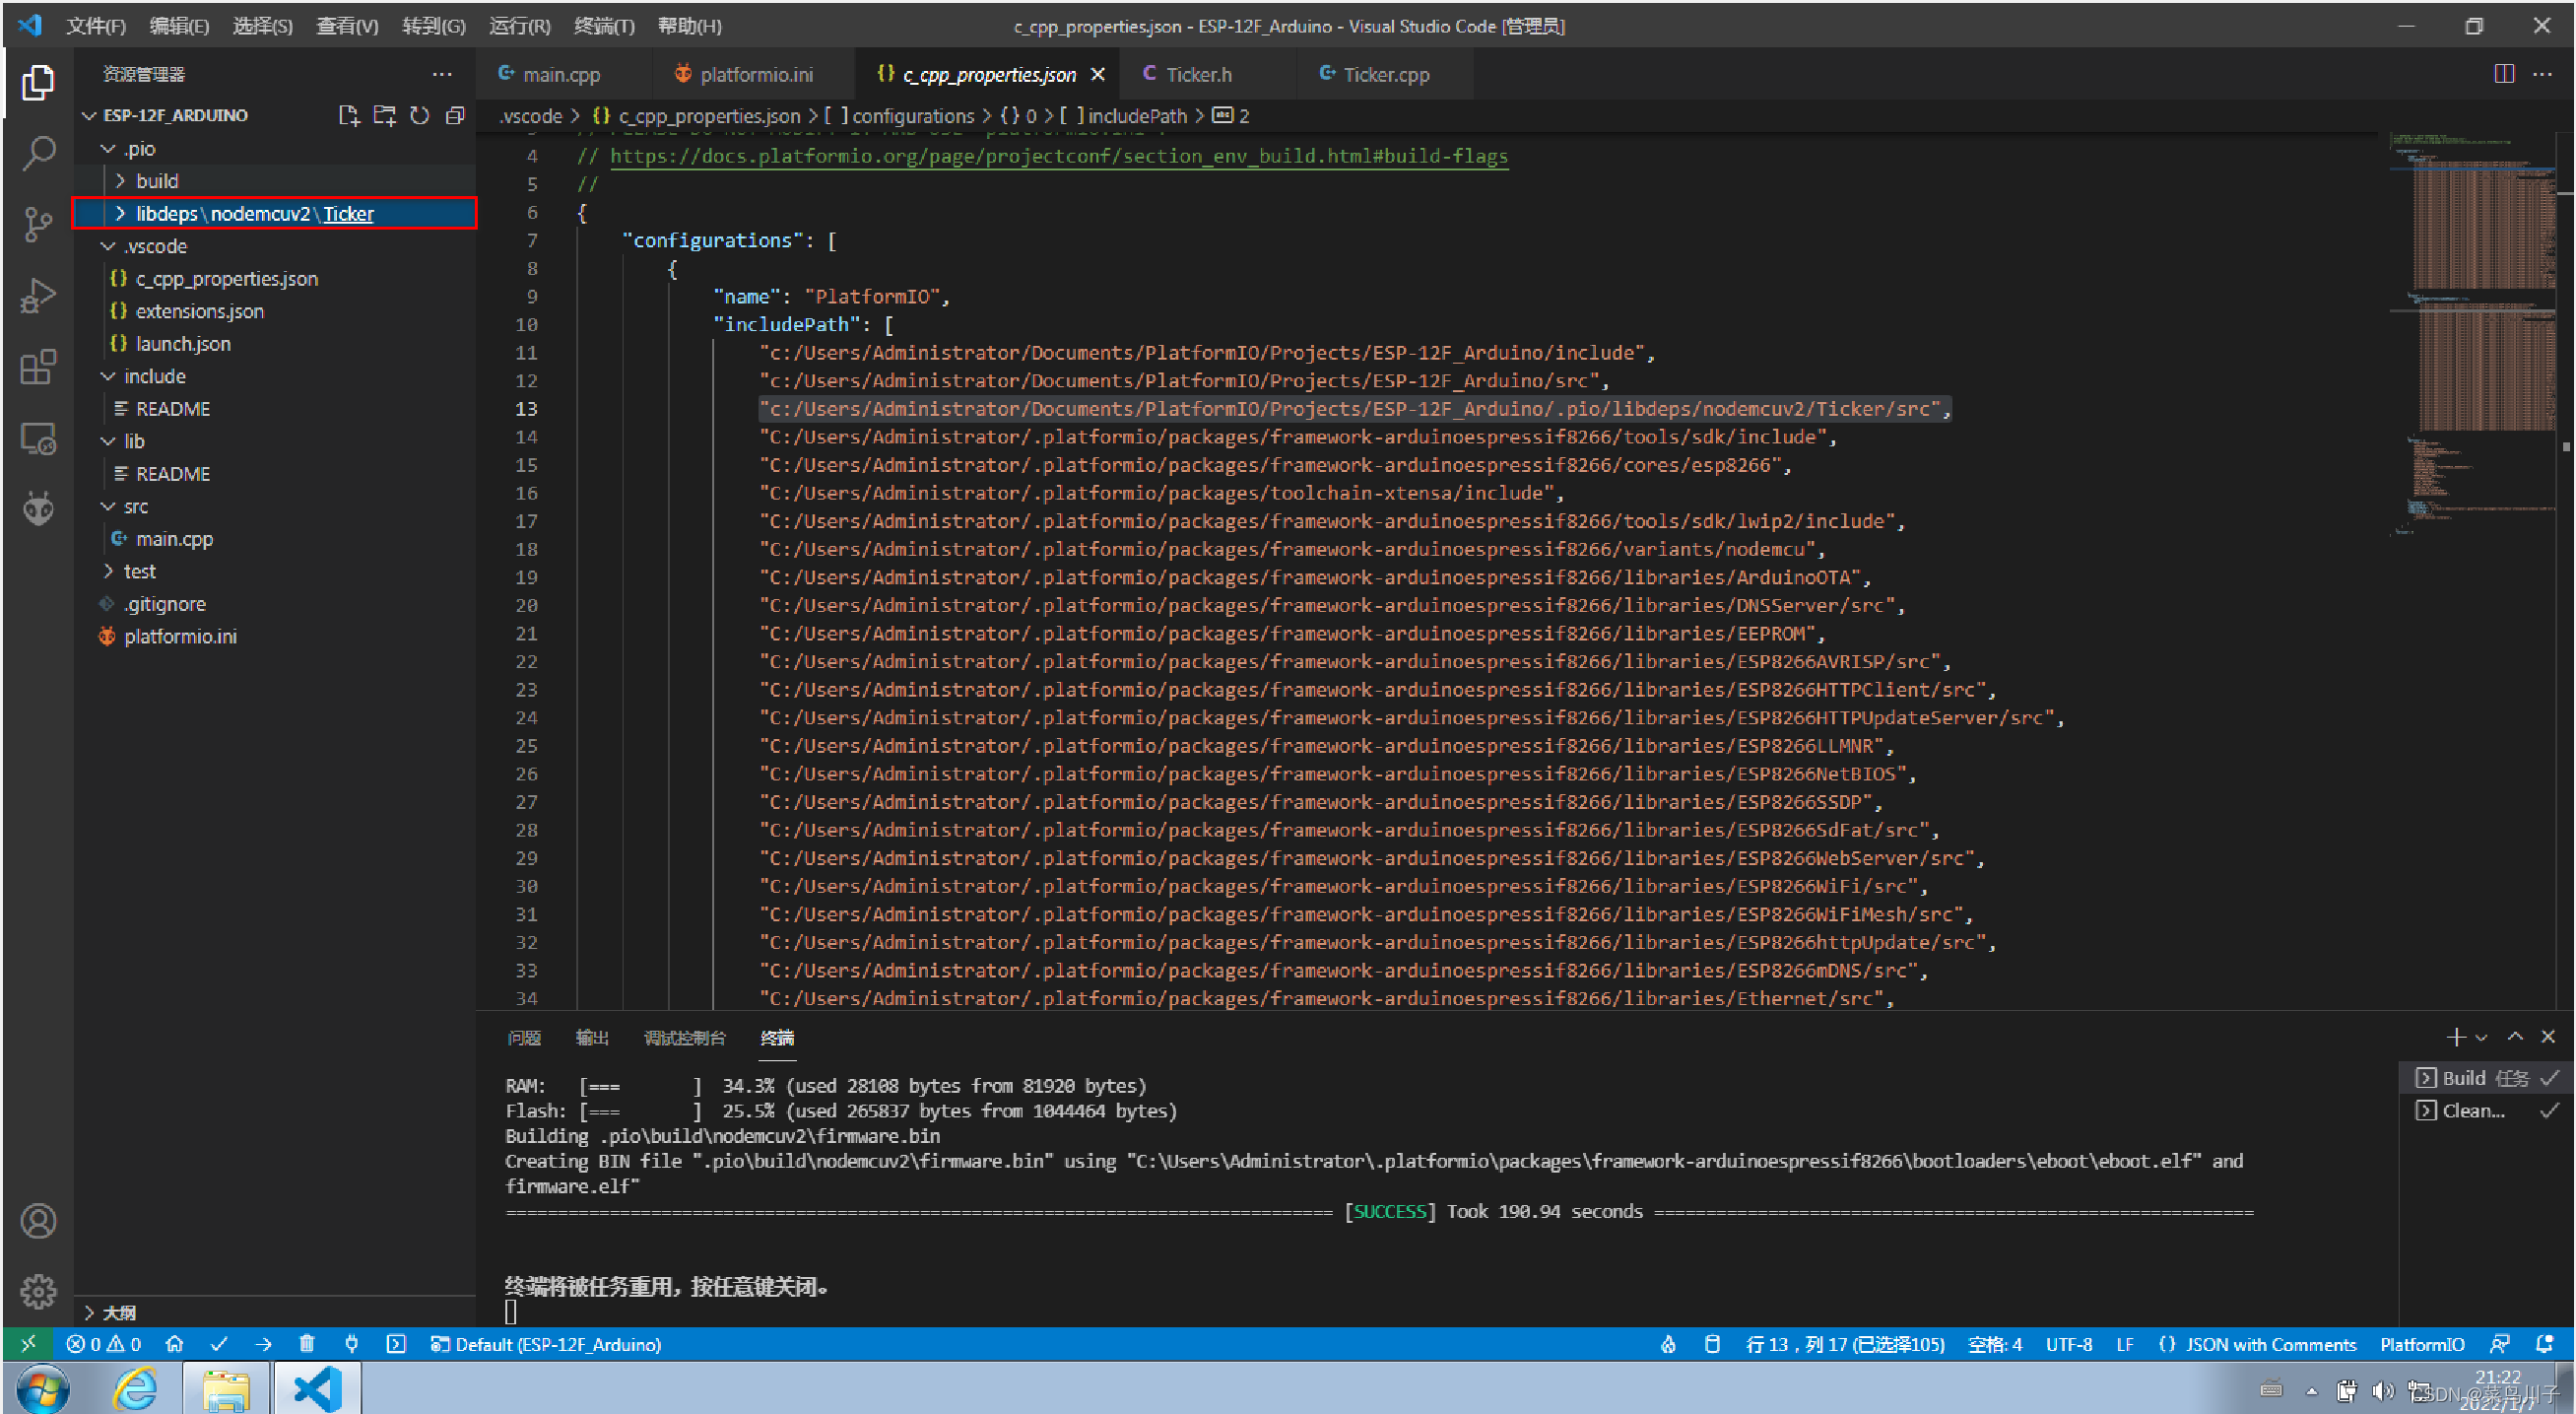Screen dimensions: 2576x1414
Task: Open PlatformIO alien icon in activity bar
Action: [38, 509]
